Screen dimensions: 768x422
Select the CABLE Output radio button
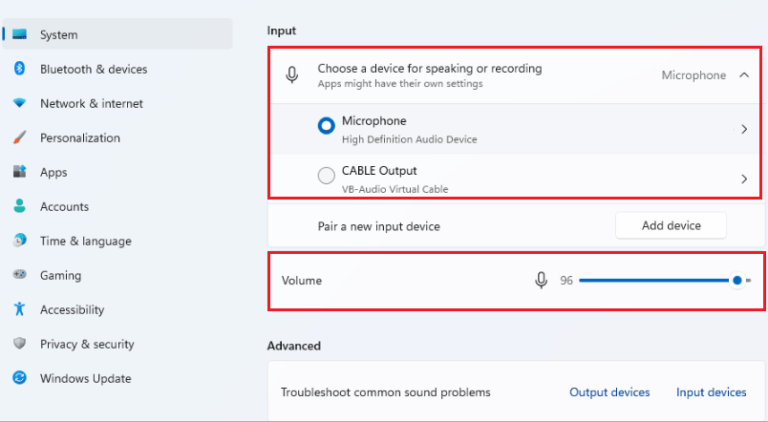[x=326, y=177]
